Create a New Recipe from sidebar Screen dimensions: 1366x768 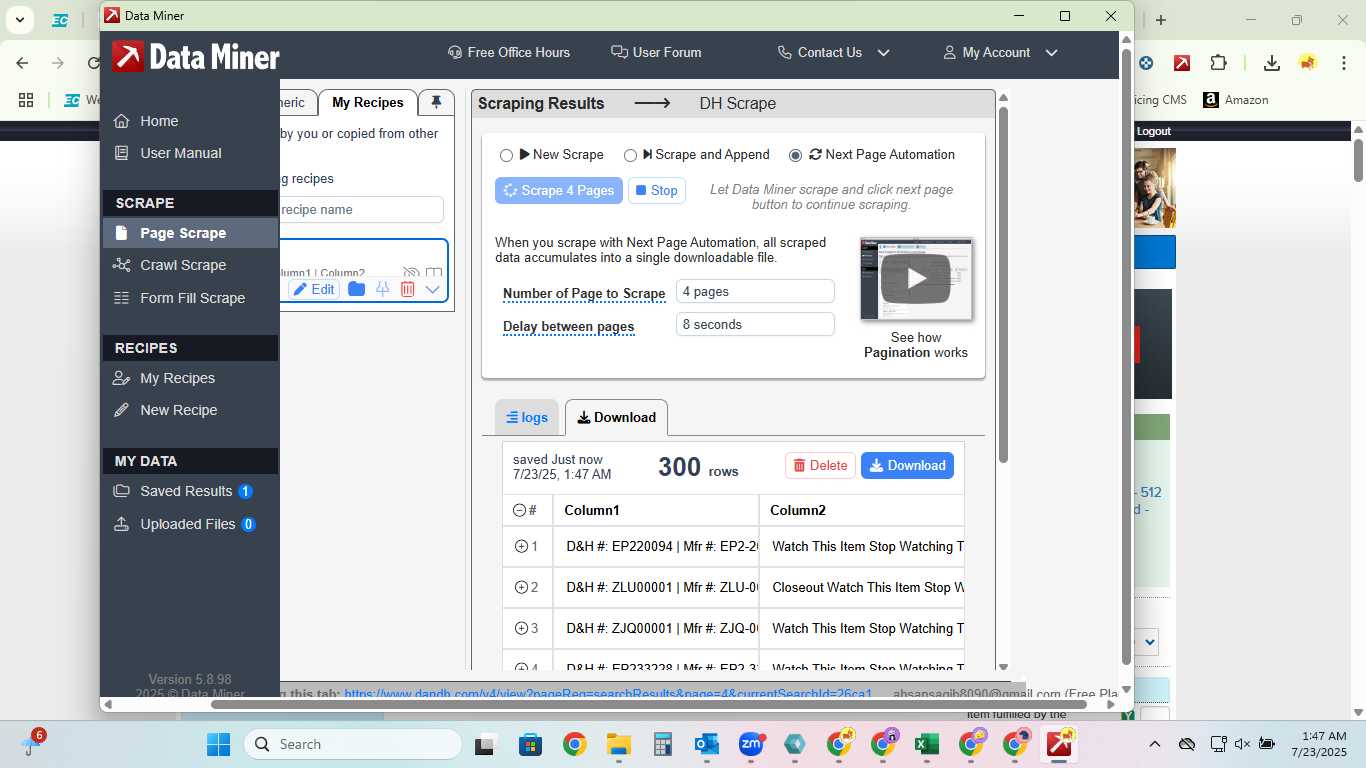coord(178,410)
